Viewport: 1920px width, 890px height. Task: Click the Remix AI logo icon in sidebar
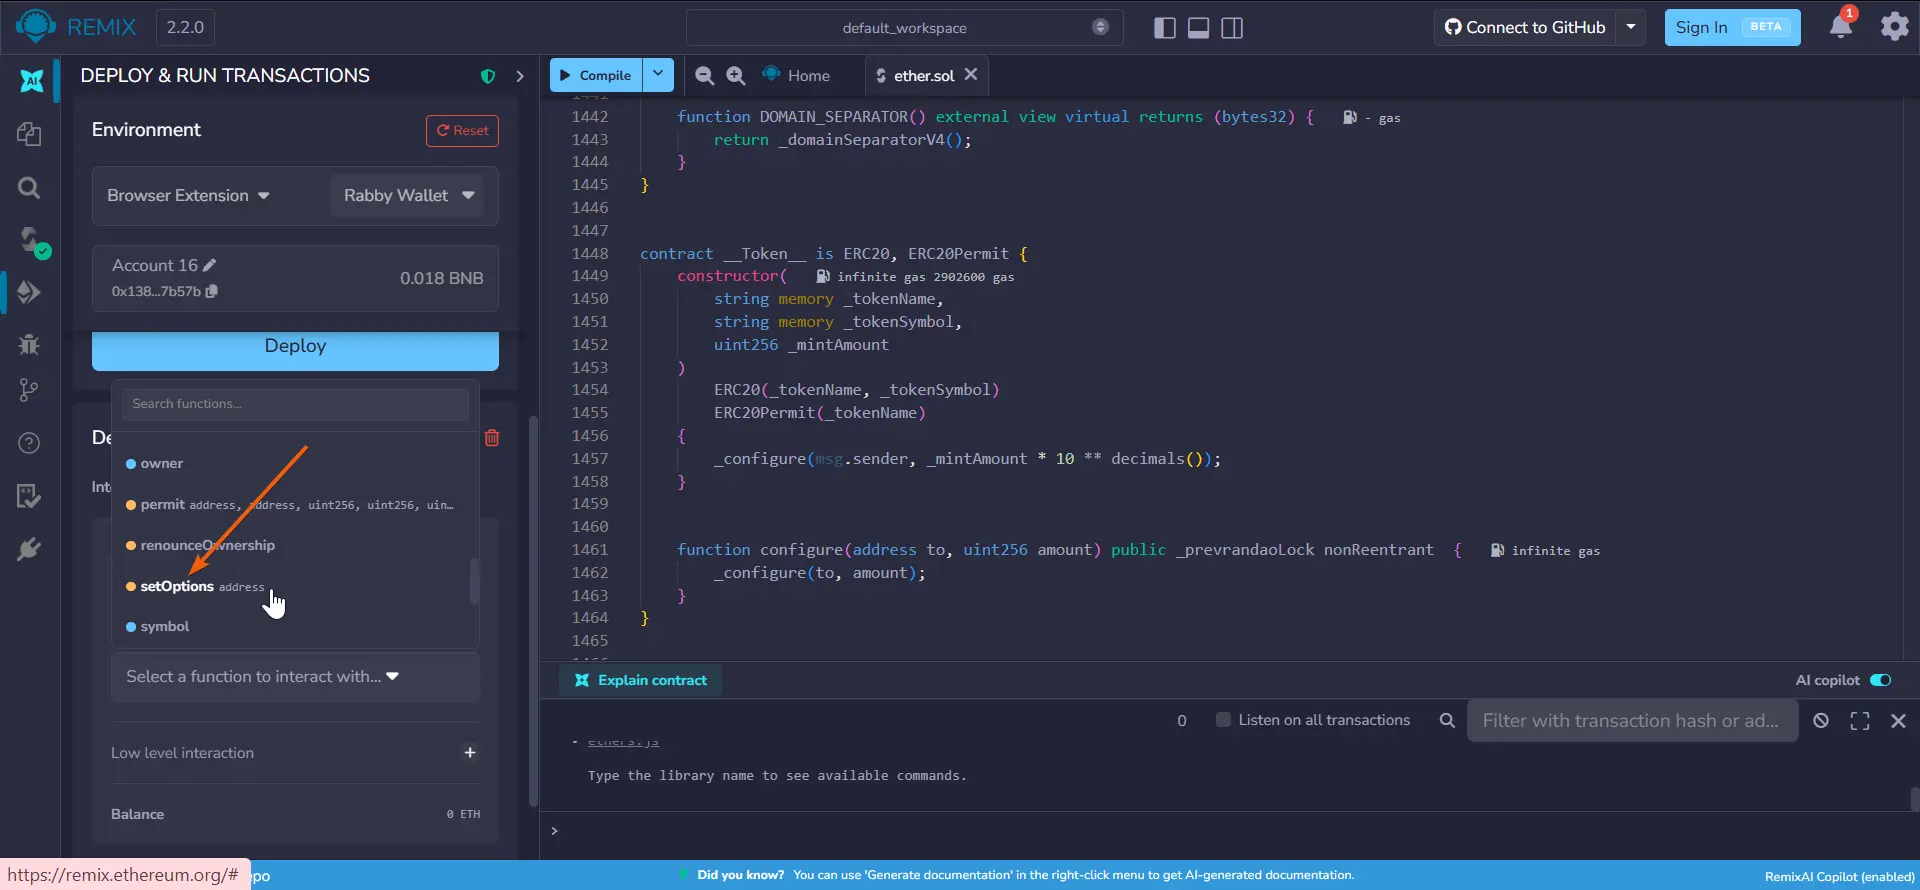(32, 80)
